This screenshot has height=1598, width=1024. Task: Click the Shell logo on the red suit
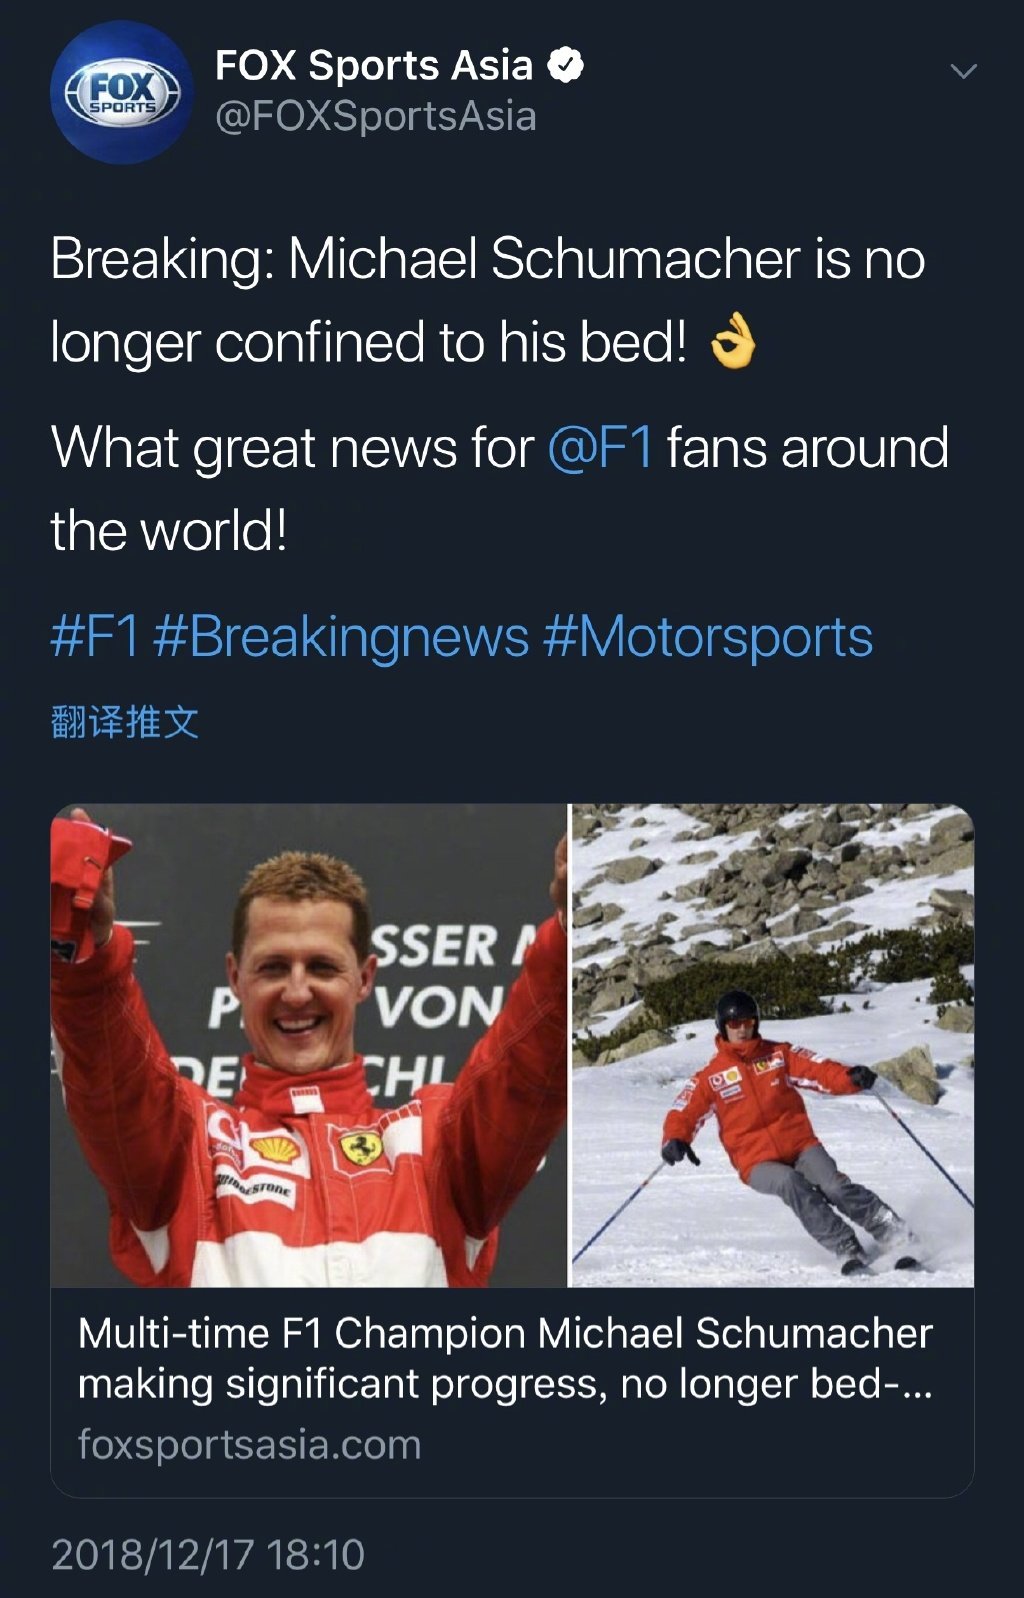(x=274, y=1147)
